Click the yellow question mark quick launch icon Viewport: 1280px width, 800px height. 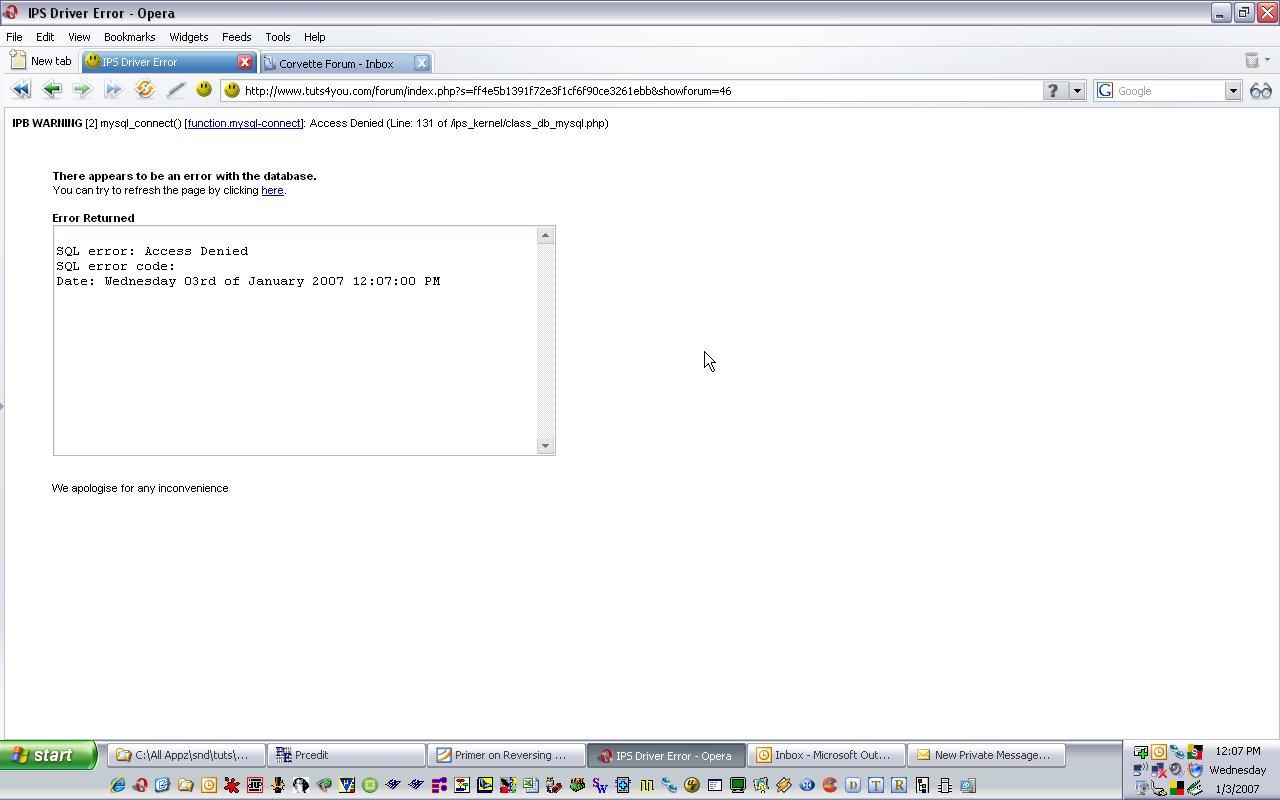click(692, 786)
